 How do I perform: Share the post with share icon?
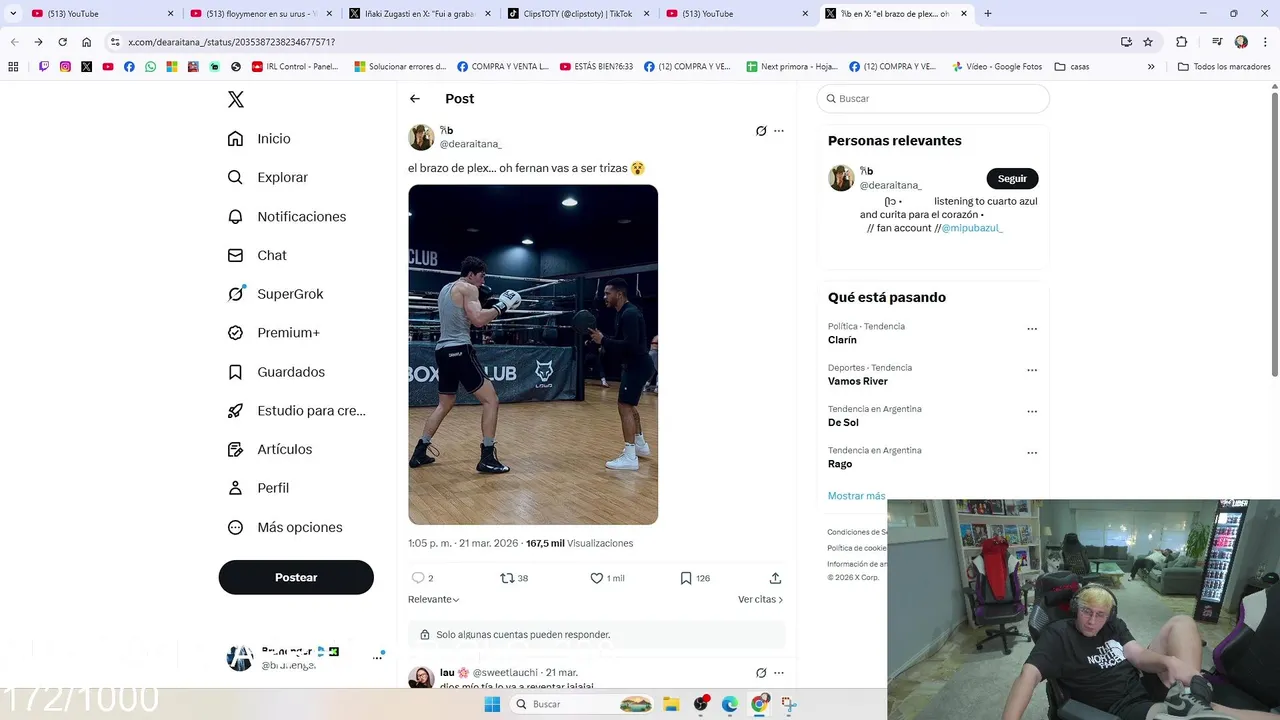pyautogui.click(x=775, y=578)
